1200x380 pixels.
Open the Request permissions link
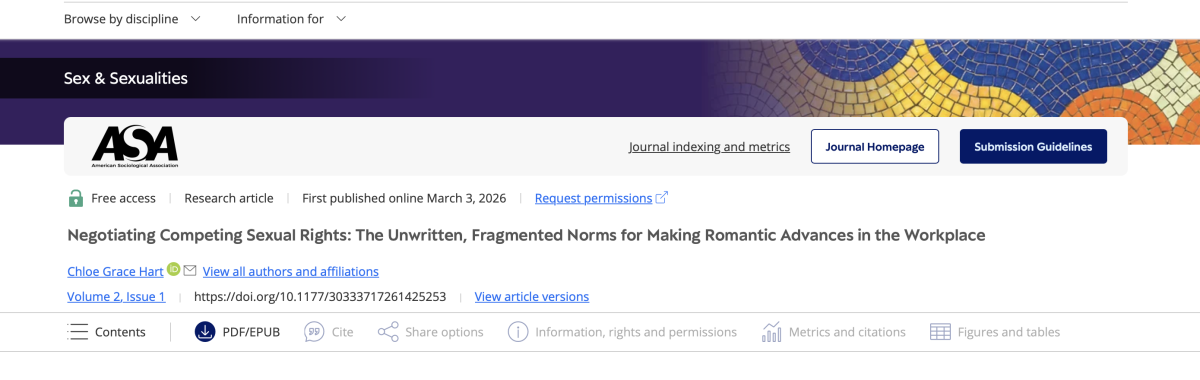tap(593, 198)
